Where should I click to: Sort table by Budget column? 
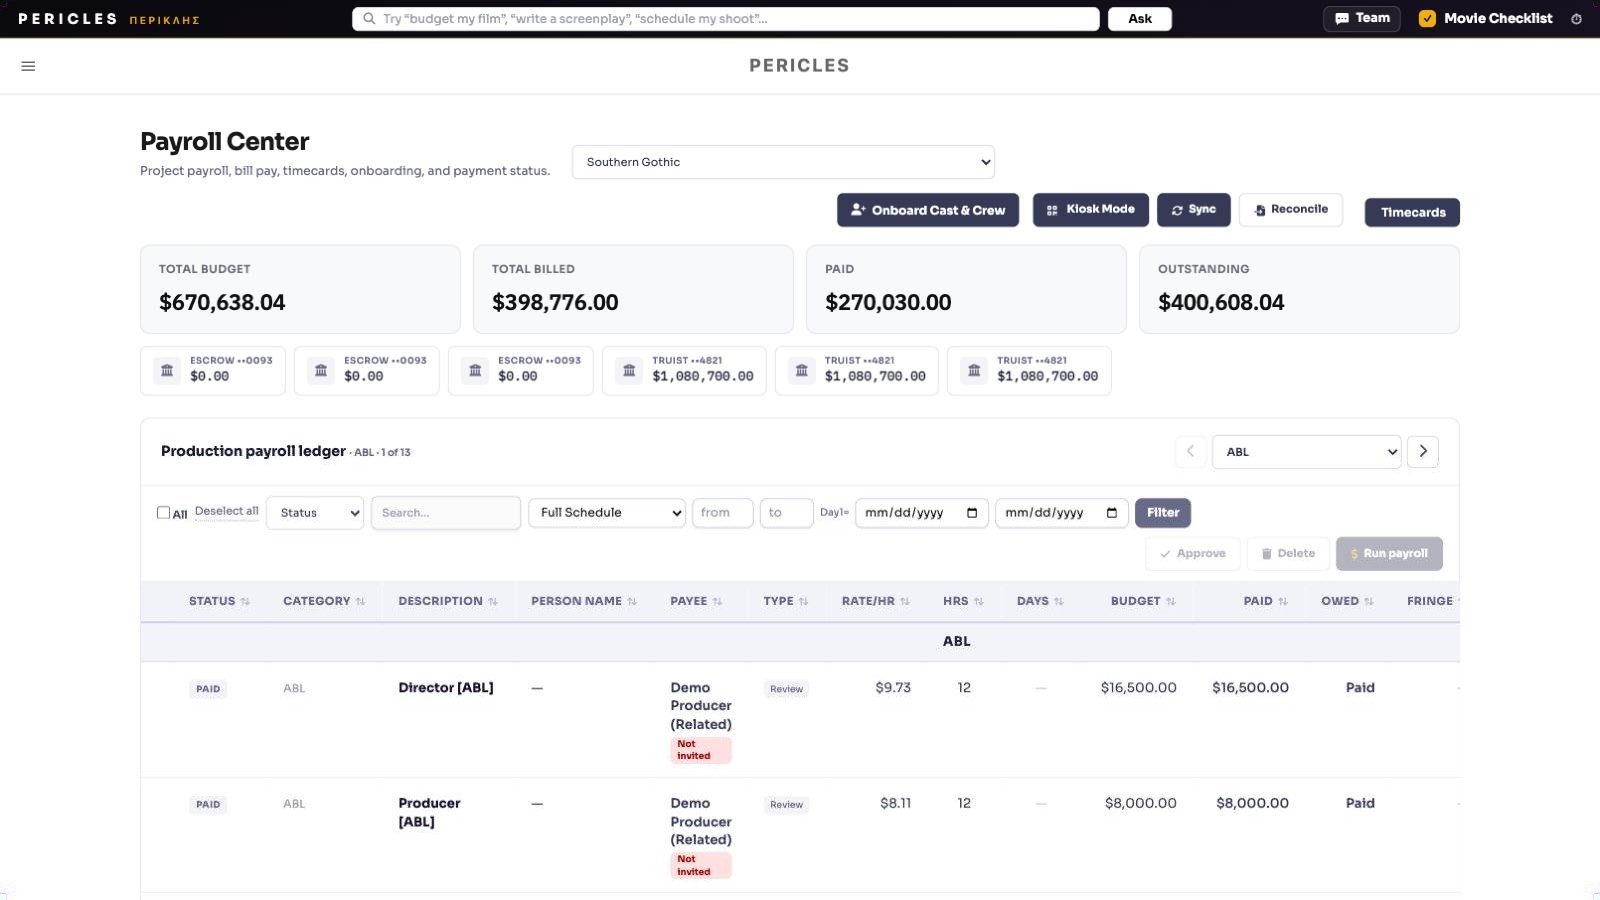pyautogui.click(x=1143, y=601)
